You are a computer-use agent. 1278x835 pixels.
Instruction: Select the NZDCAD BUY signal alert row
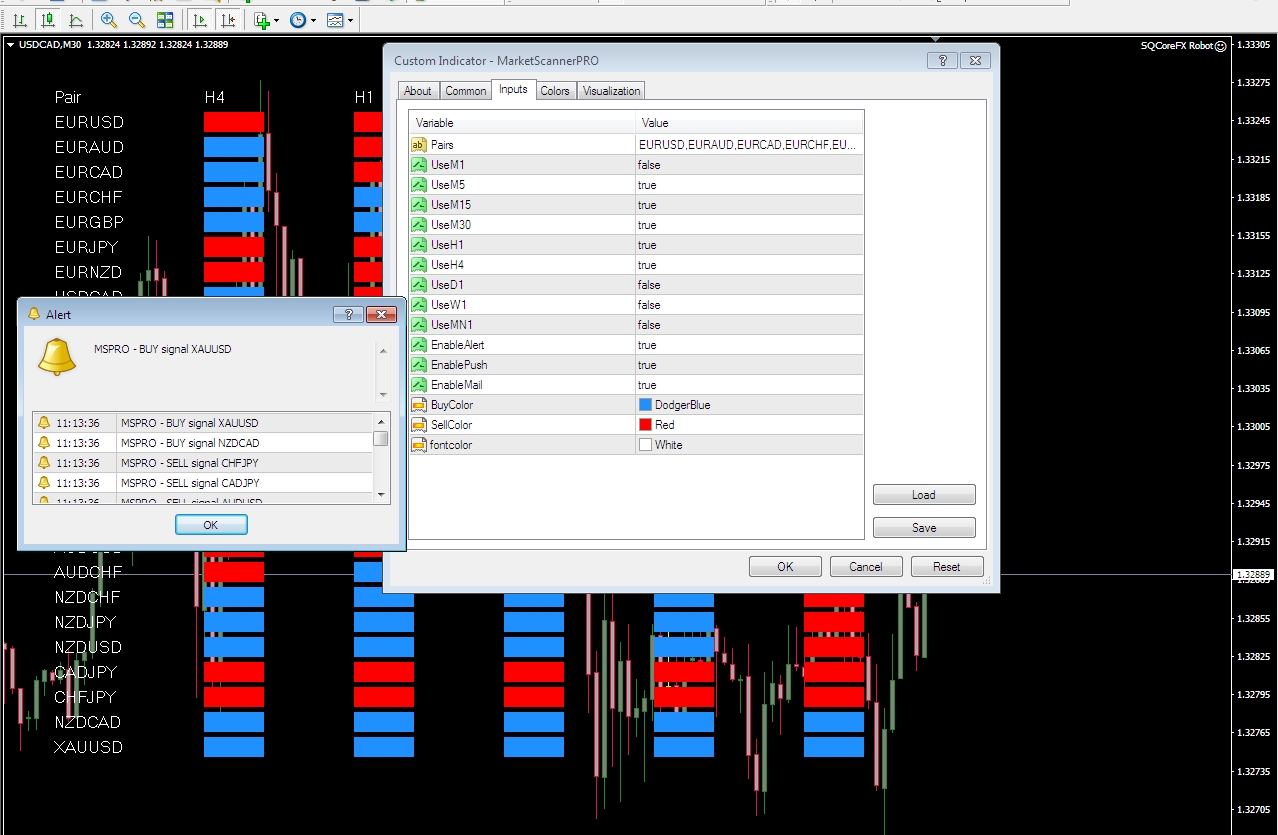tap(189, 443)
